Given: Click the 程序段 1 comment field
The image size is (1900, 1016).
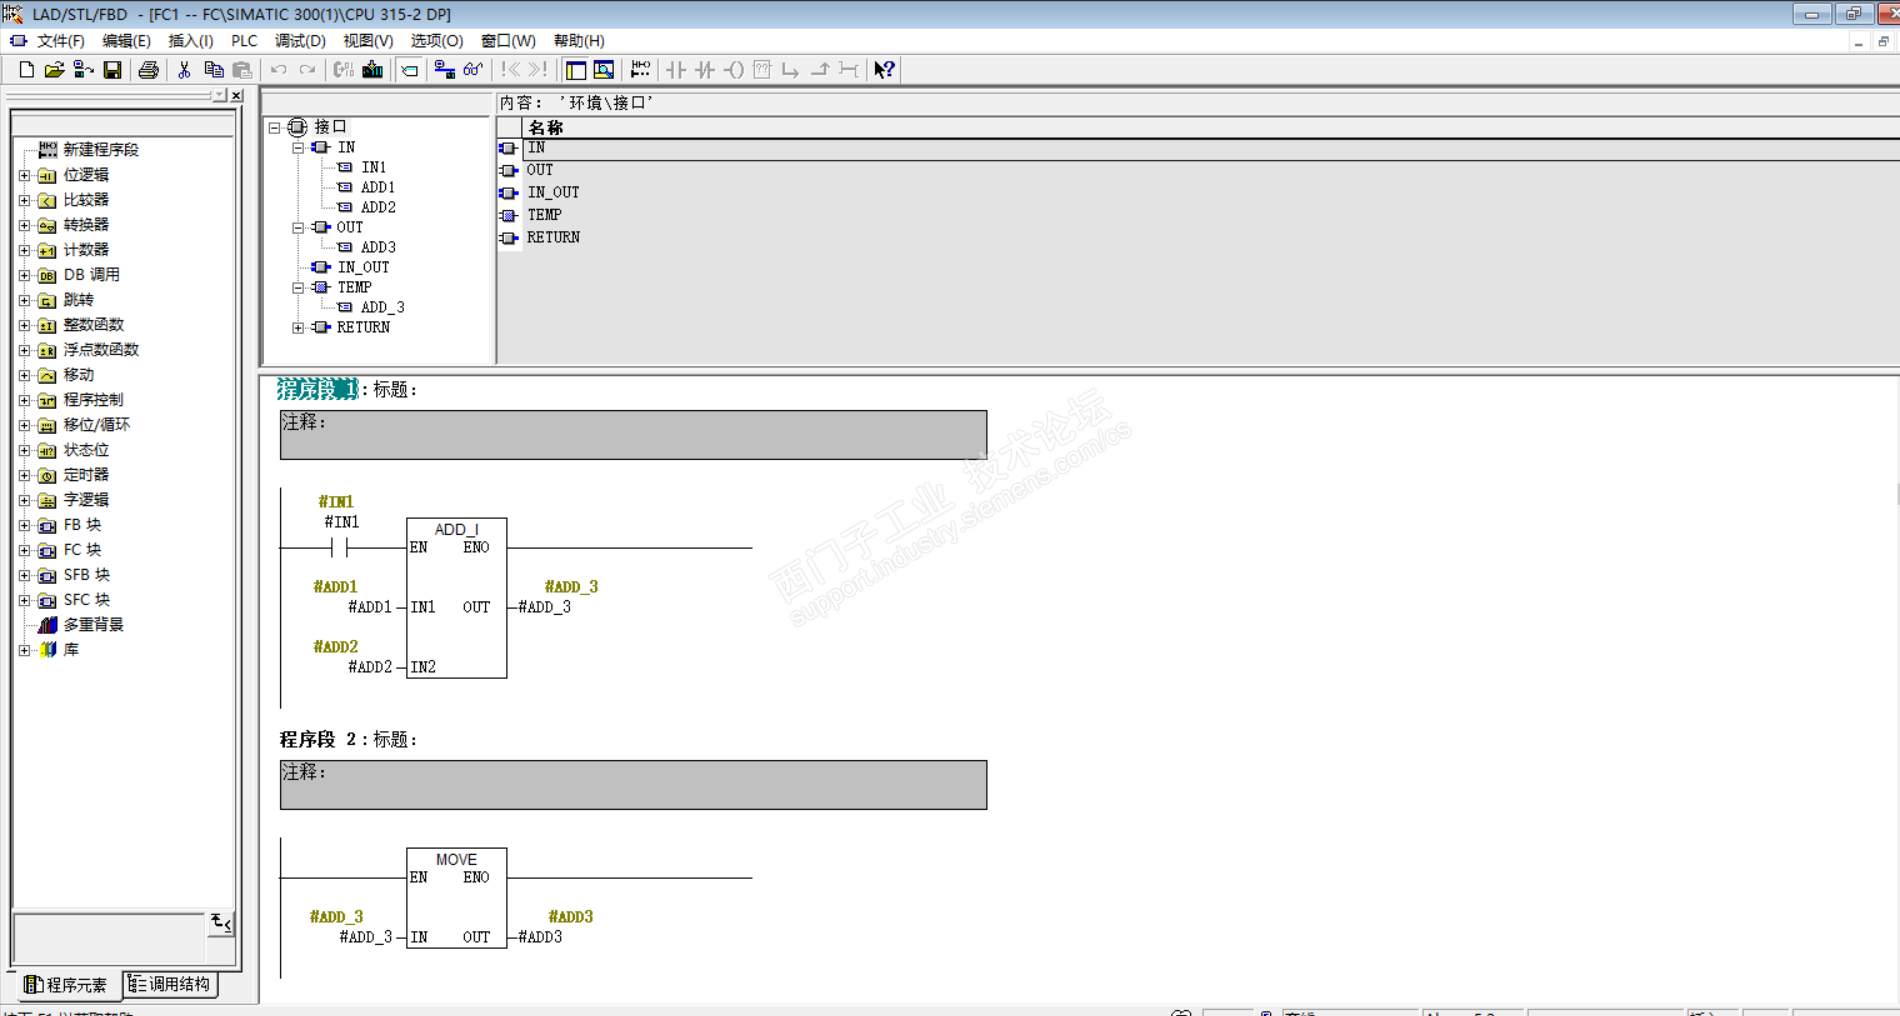Looking at the screenshot, I should pyautogui.click(x=633, y=435).
